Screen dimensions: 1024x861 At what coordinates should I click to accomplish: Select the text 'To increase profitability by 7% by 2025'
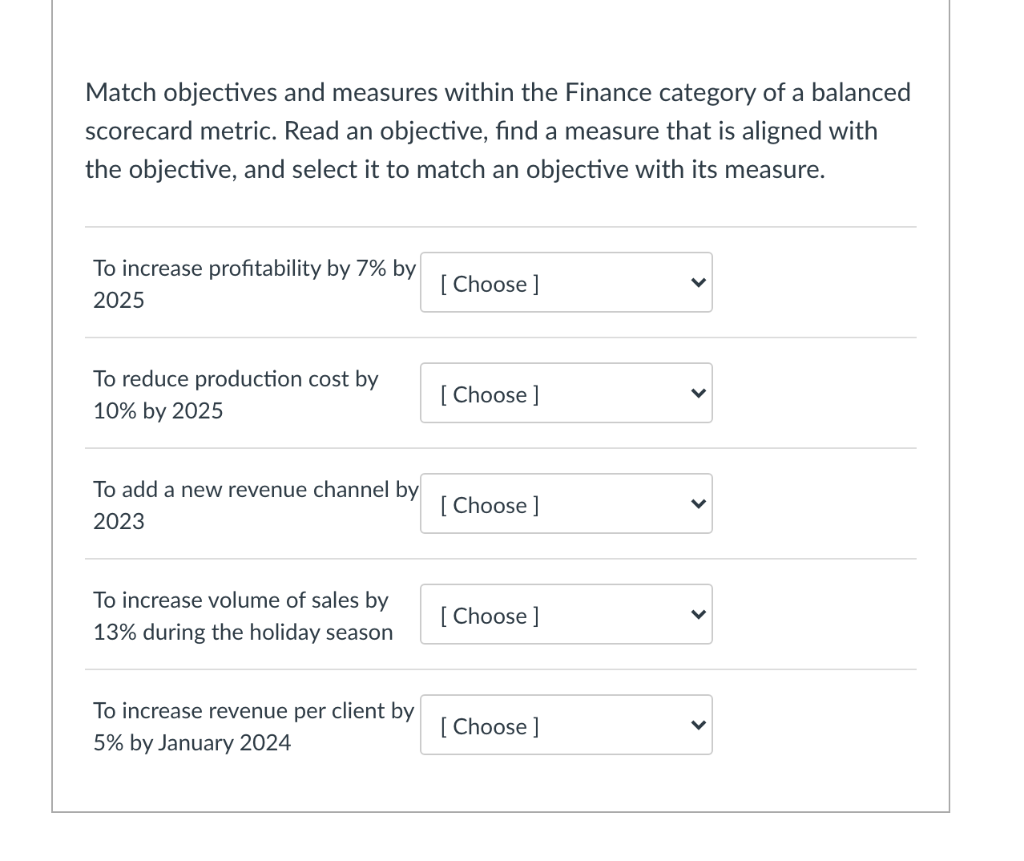coord(253,284)
